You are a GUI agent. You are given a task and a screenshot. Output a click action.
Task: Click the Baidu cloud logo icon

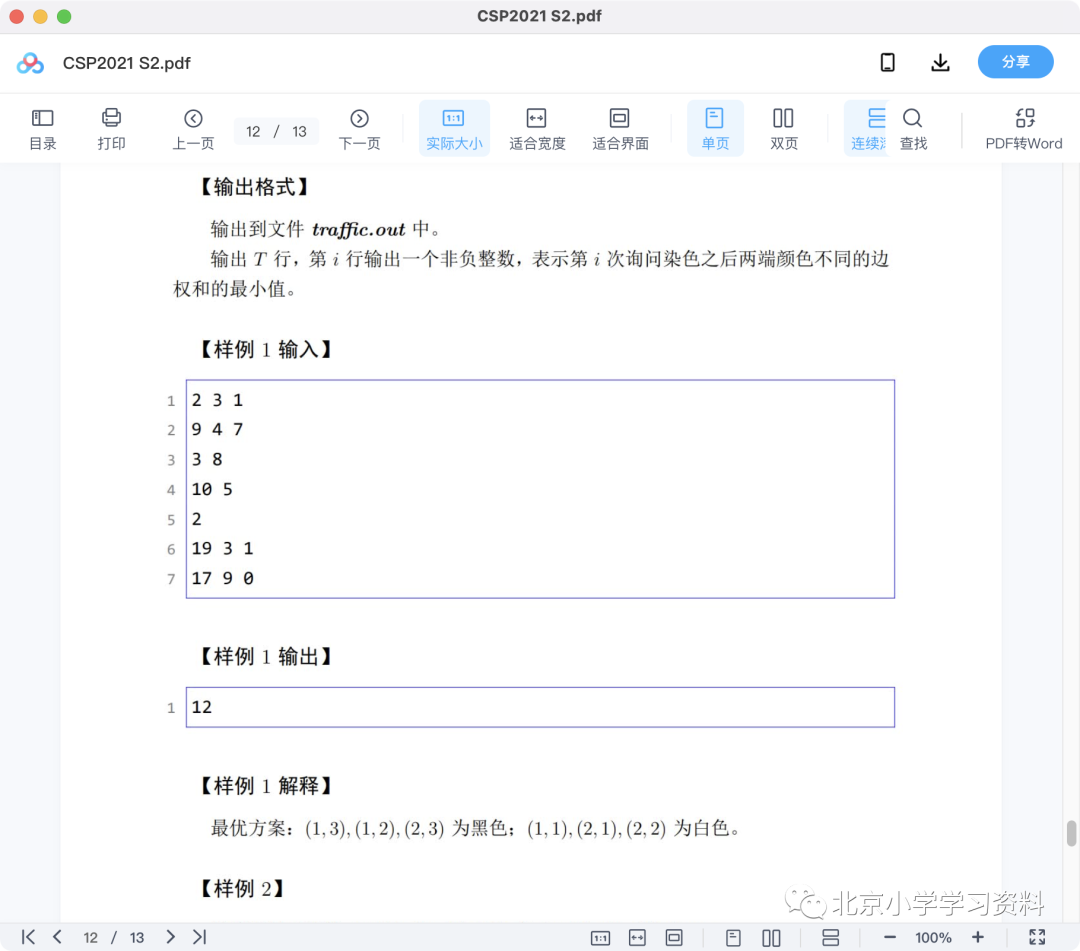(30, 63)
